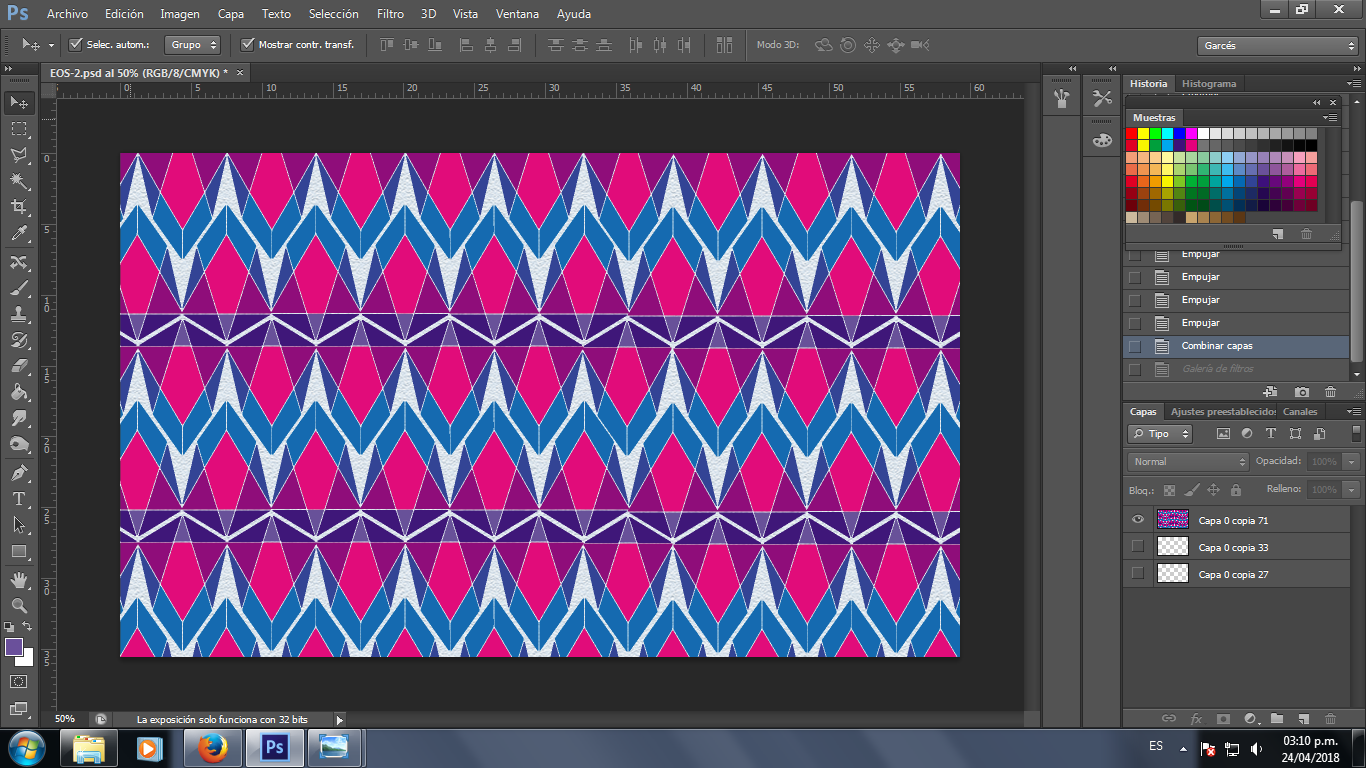Select the Zoom magnifier tool

pos(19,605)
